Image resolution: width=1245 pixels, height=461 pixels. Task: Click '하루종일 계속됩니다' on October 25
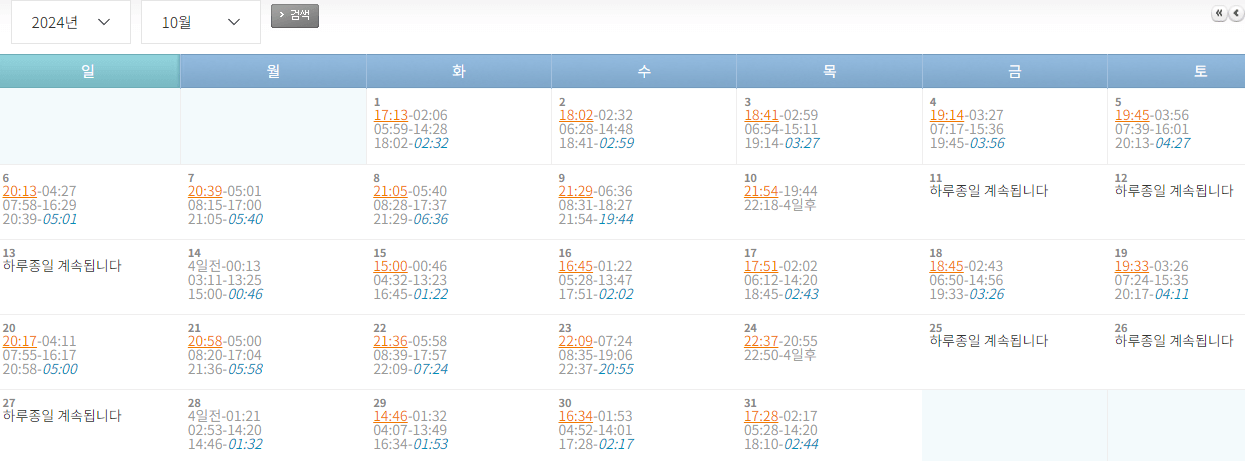989,341
